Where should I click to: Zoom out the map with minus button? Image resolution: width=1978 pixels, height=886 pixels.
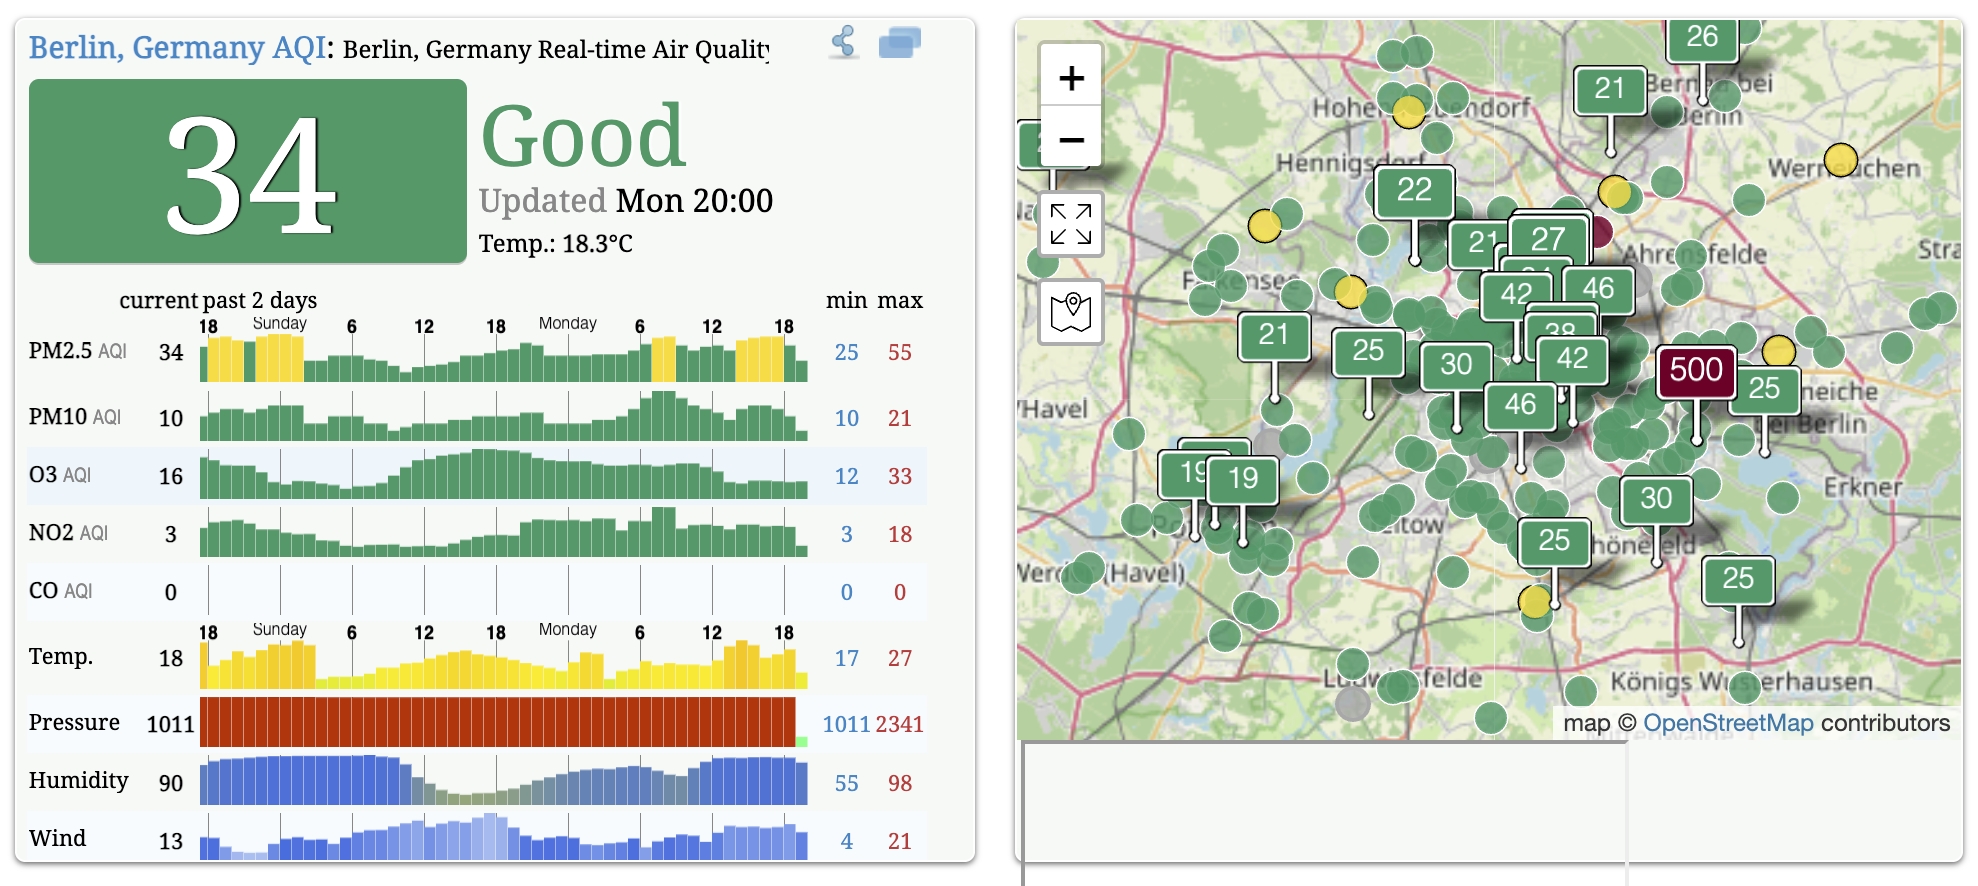click(1071, 138)
